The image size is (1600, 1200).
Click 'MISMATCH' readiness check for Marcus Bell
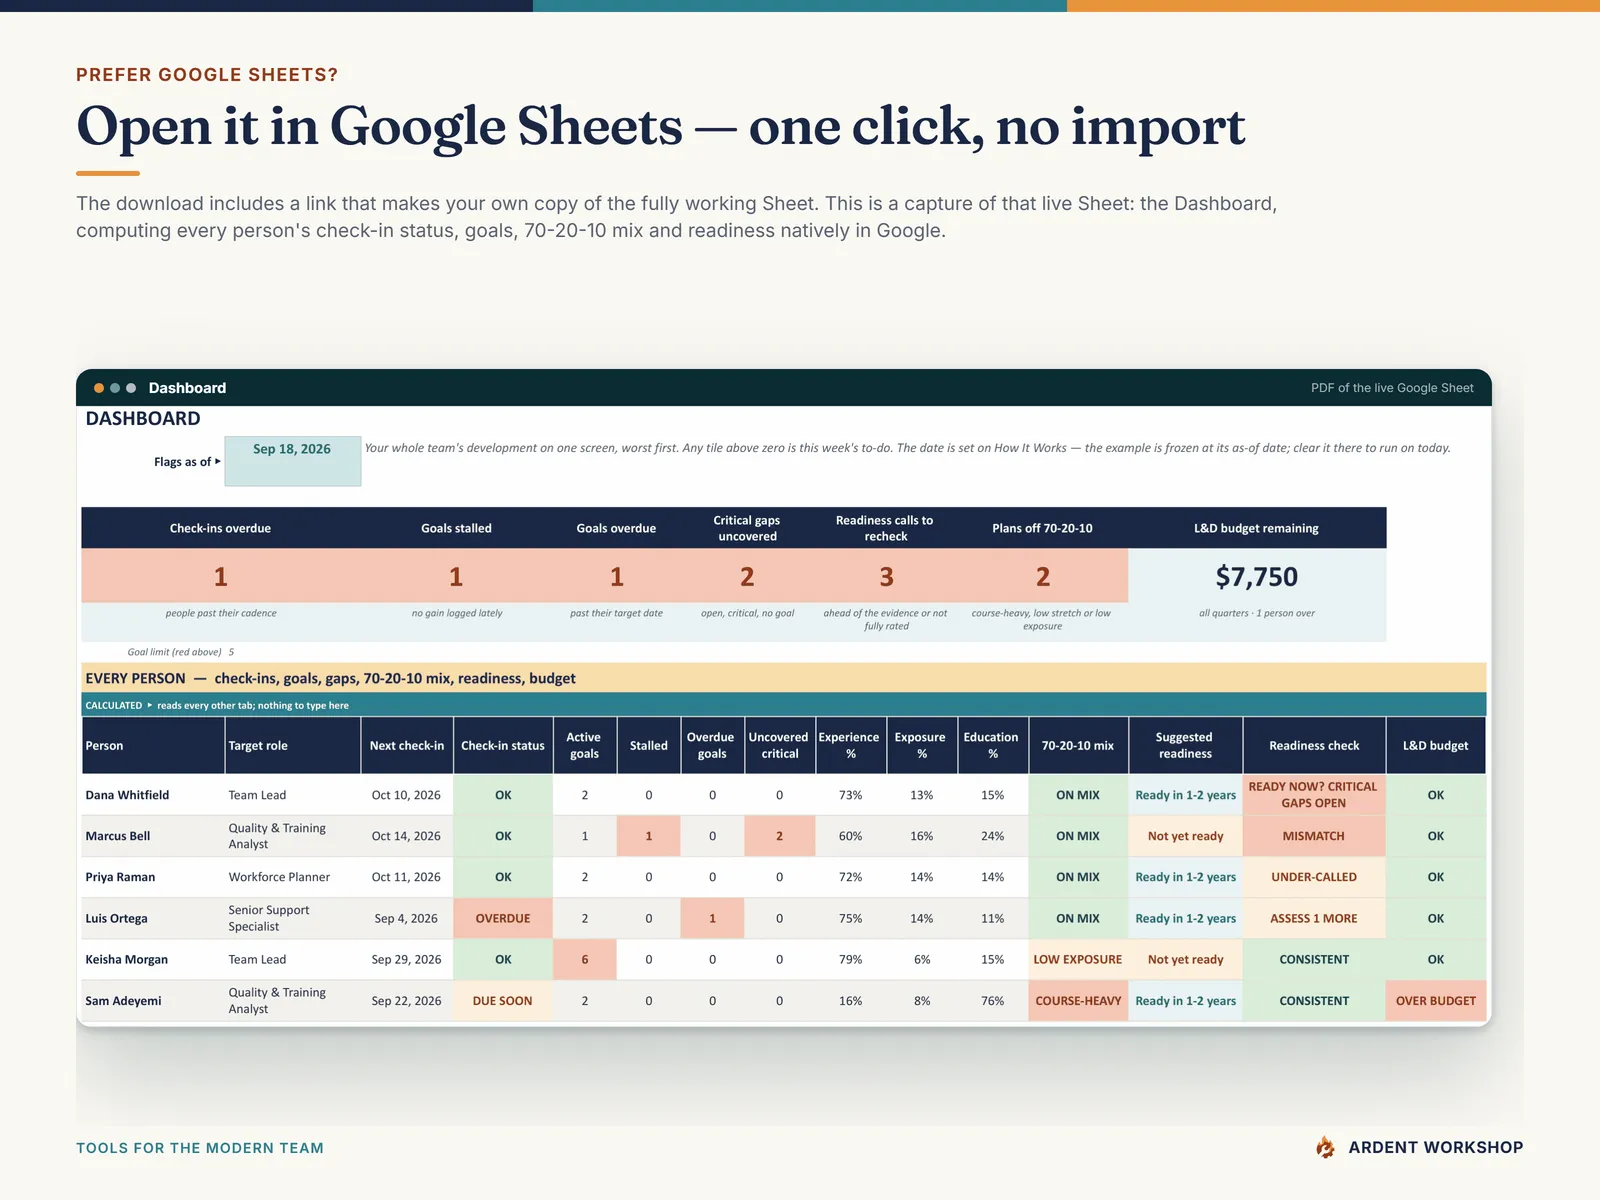[1314, 836]
